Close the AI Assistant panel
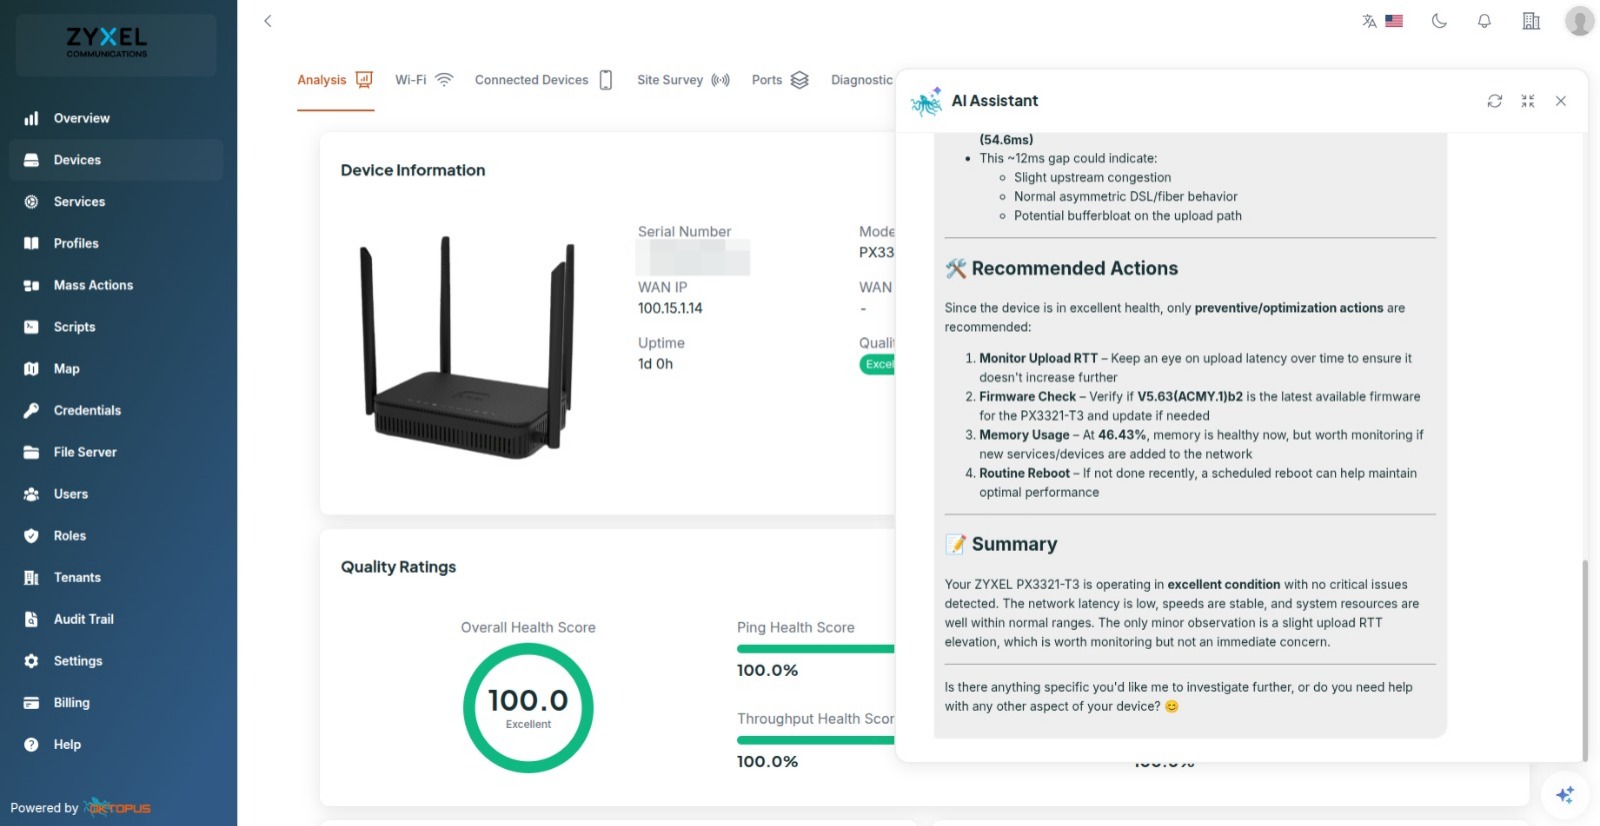 (x=1561, y=101)
